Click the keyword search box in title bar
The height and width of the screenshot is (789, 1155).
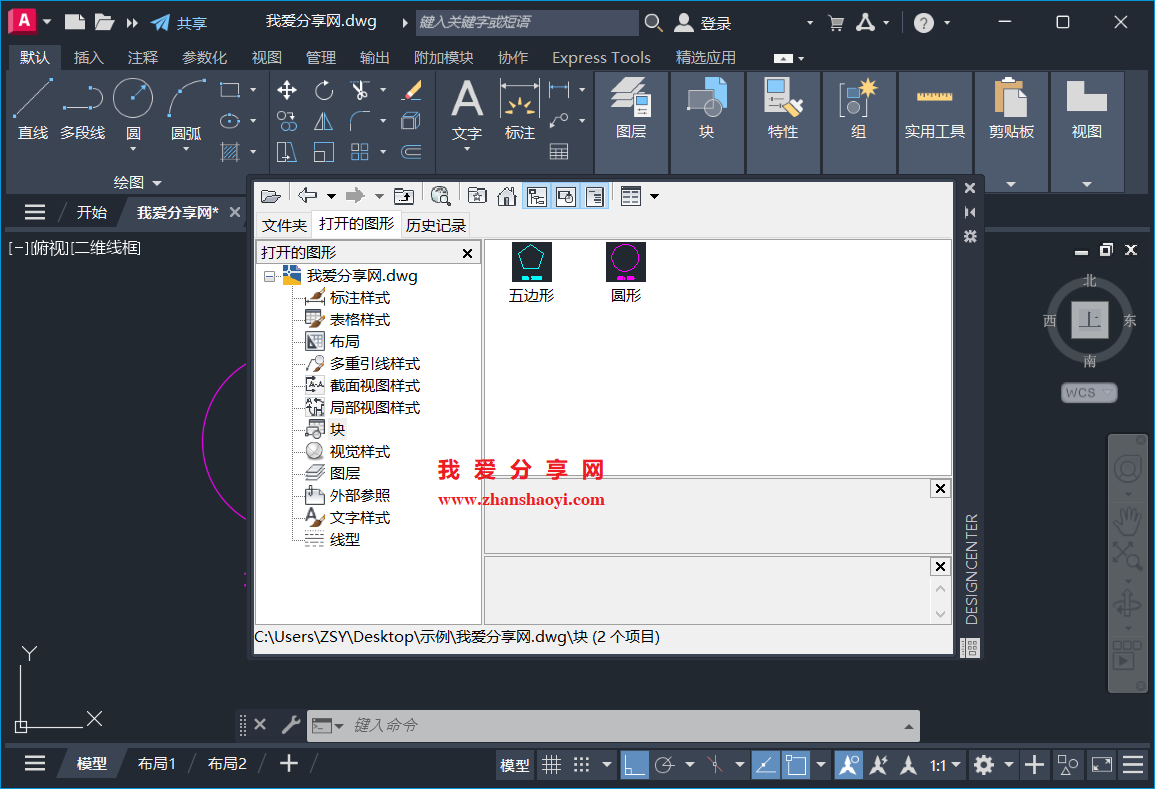pos(527,22)
